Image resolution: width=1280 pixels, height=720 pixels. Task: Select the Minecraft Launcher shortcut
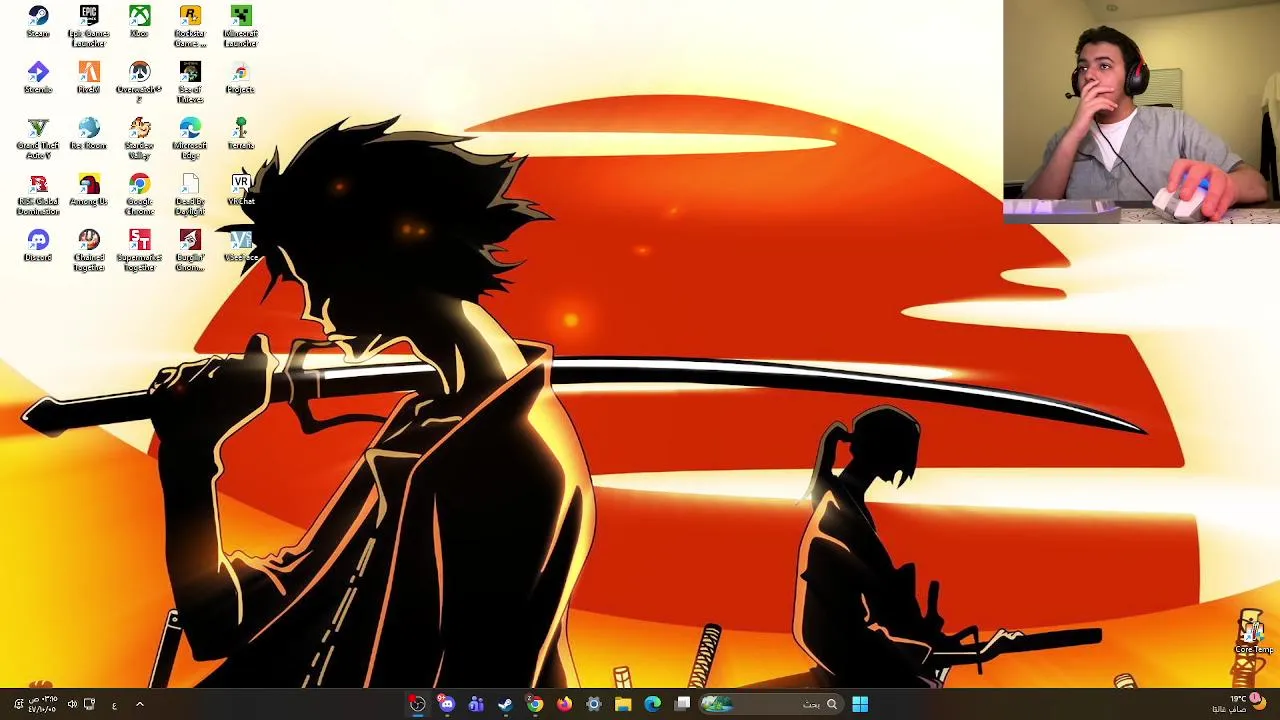[x=240, y=26]
